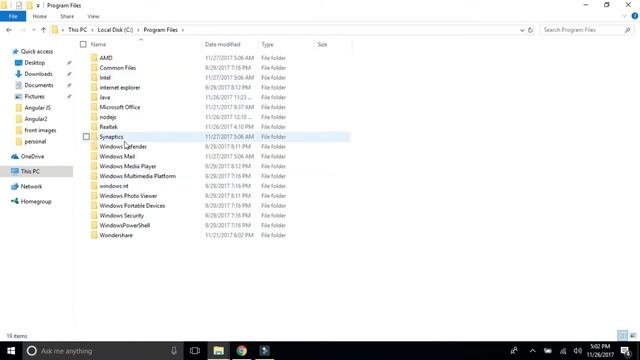The width and height of the screenshot is (640, 360).
Task: Open Google Chrome from taskbar
Action: pyautogui.click(x=242, y=351)
